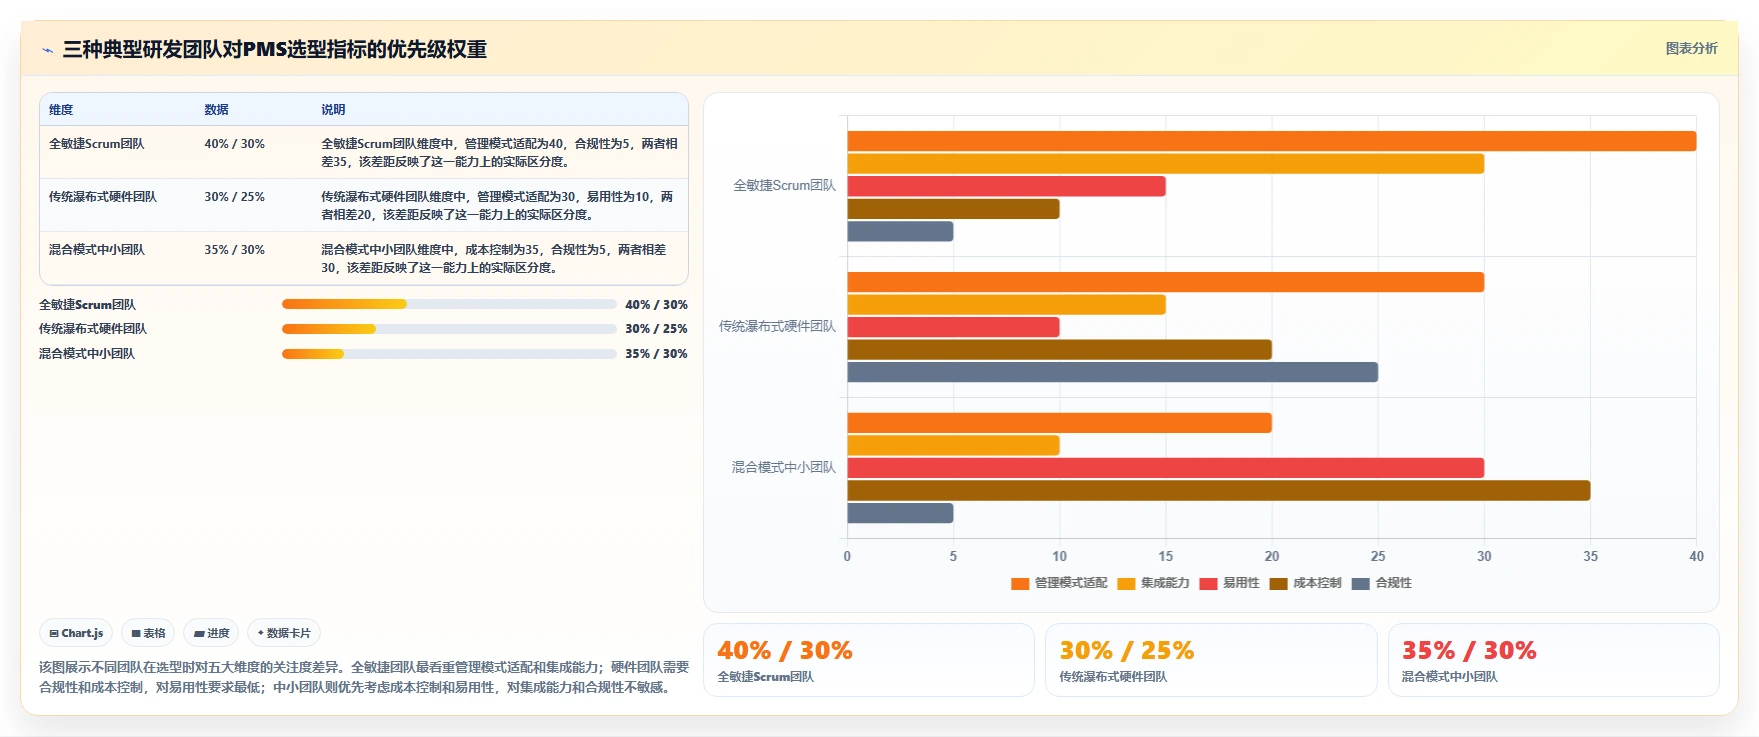Click the 40% / 30% value beside first progress bar
Viewport: 1759px width, 737px height.
pos(656,305)
